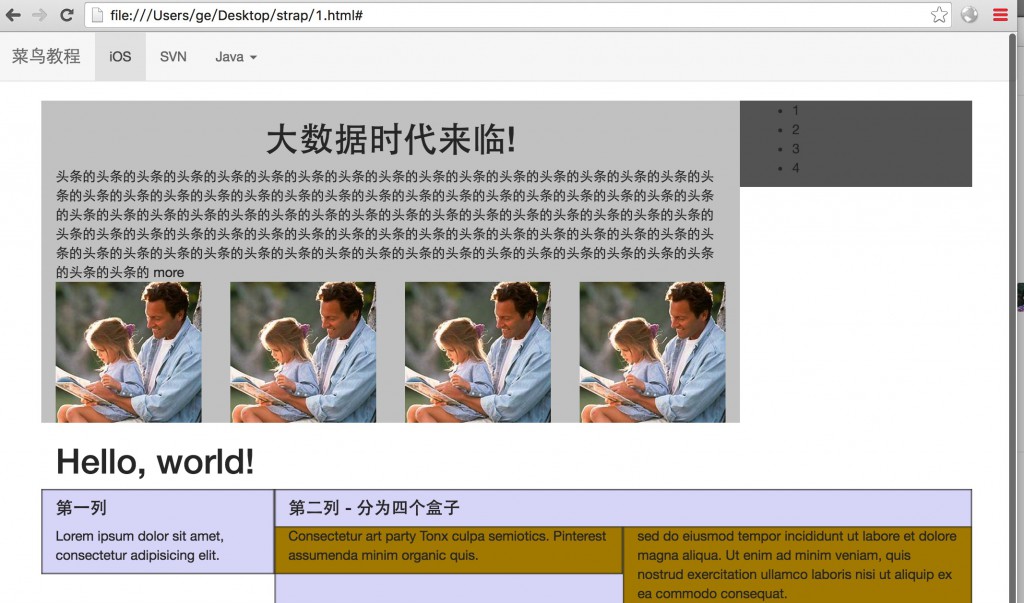The width and height of the screenshot is (1024, 603).
Task: Click the "more" link after headline text
Action: coord(170,272)
